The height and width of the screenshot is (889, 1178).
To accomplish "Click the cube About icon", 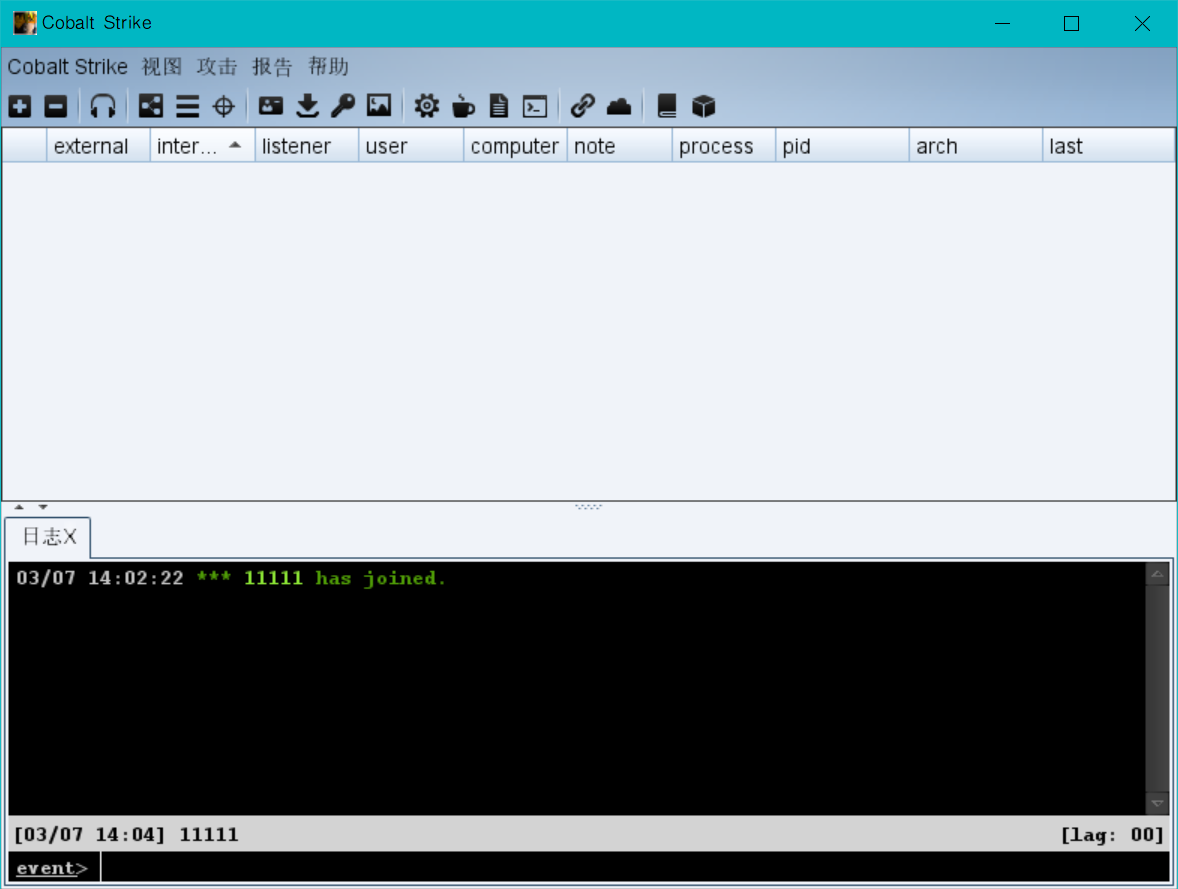I will point(703,107).
